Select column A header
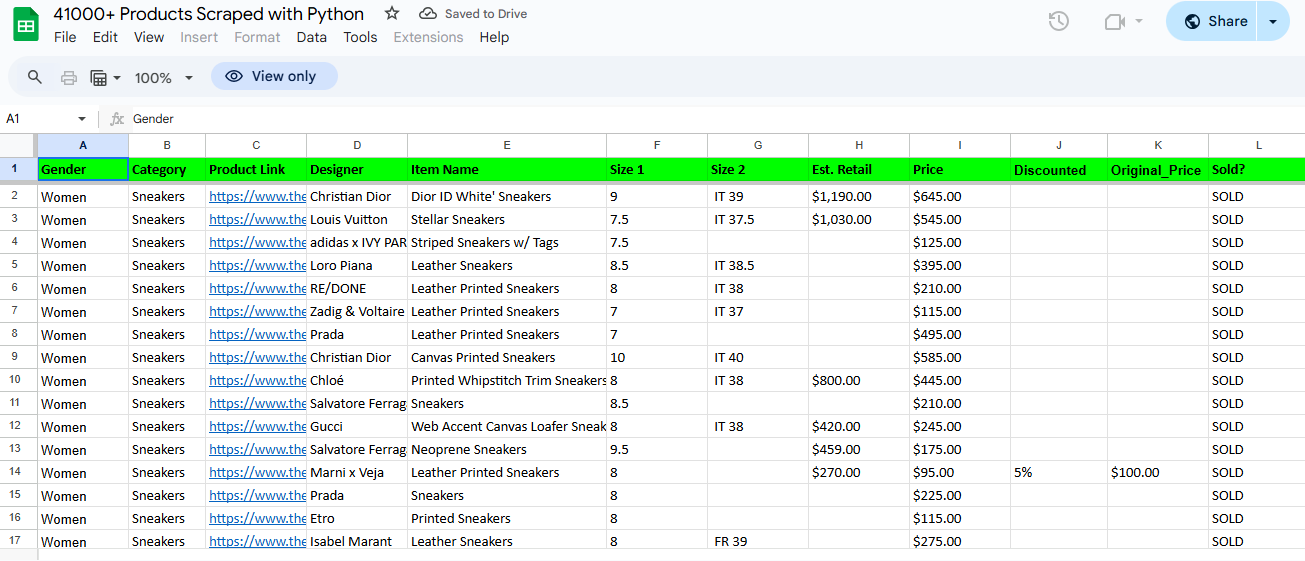The image size is (1305, 561). coord(83,145)
